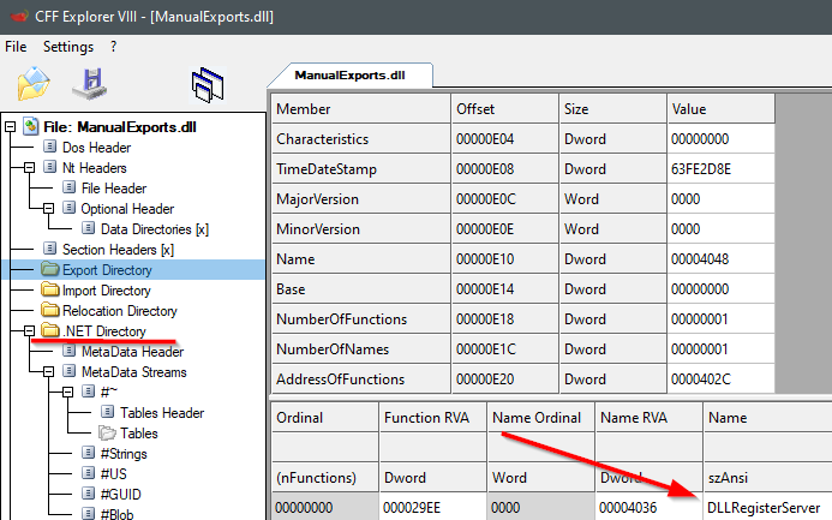Click the Section Headers node icon
This screenshot has width=832, height=520.
click(50, 249)
